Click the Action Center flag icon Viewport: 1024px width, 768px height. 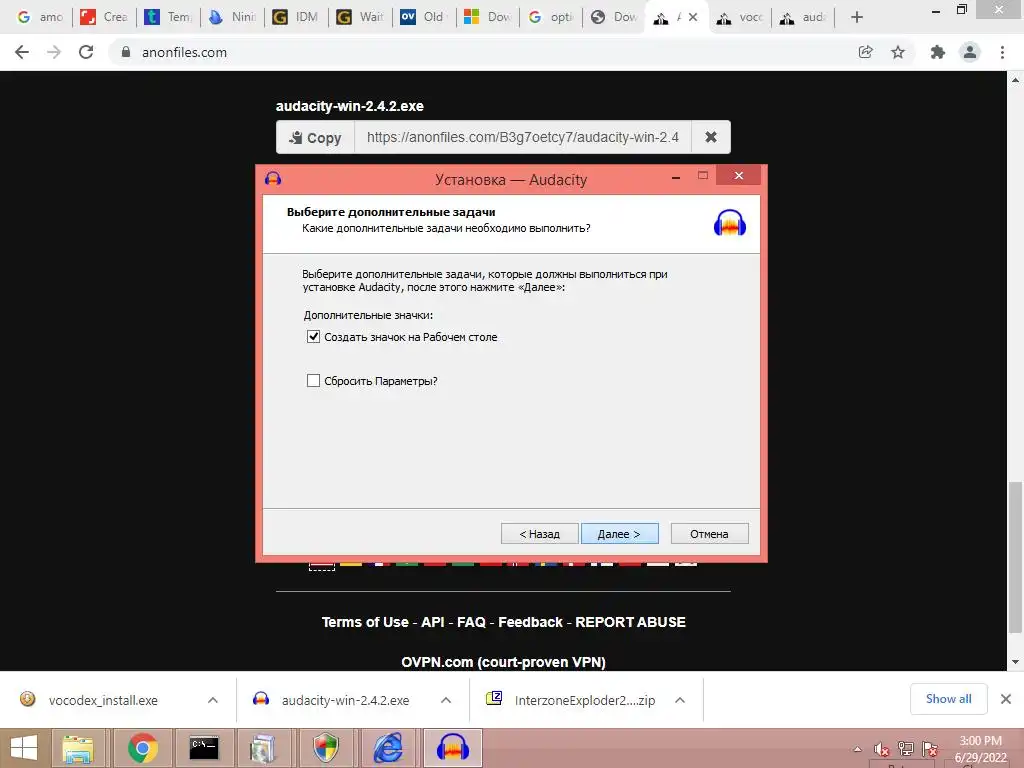point(929,749)
